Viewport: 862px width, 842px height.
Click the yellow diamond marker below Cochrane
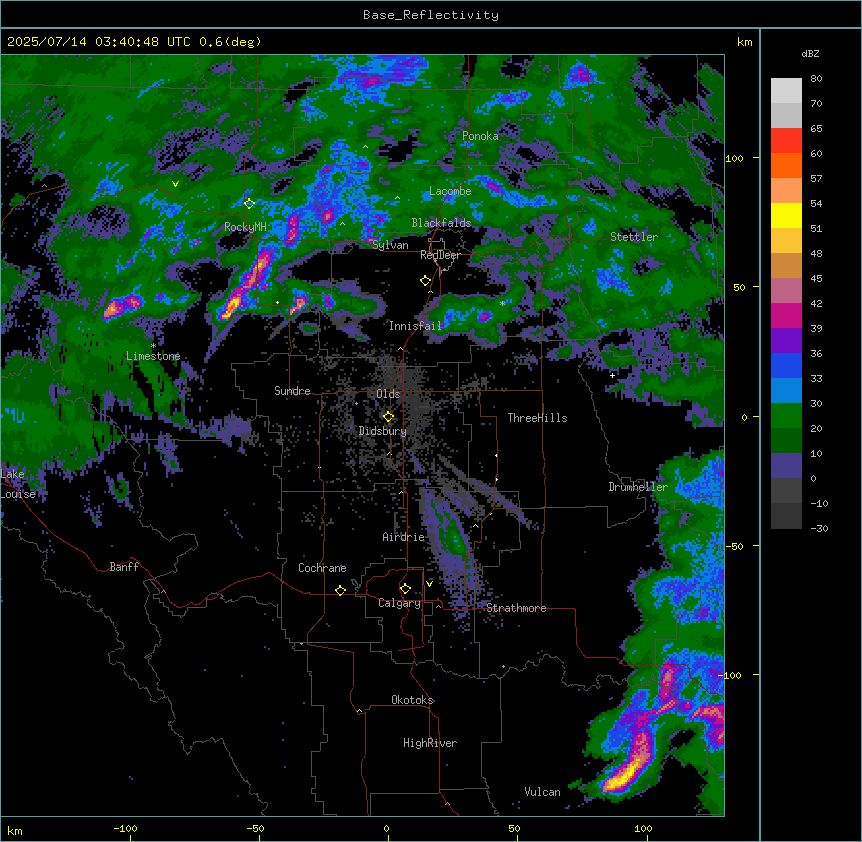click(x=340, y=590)
